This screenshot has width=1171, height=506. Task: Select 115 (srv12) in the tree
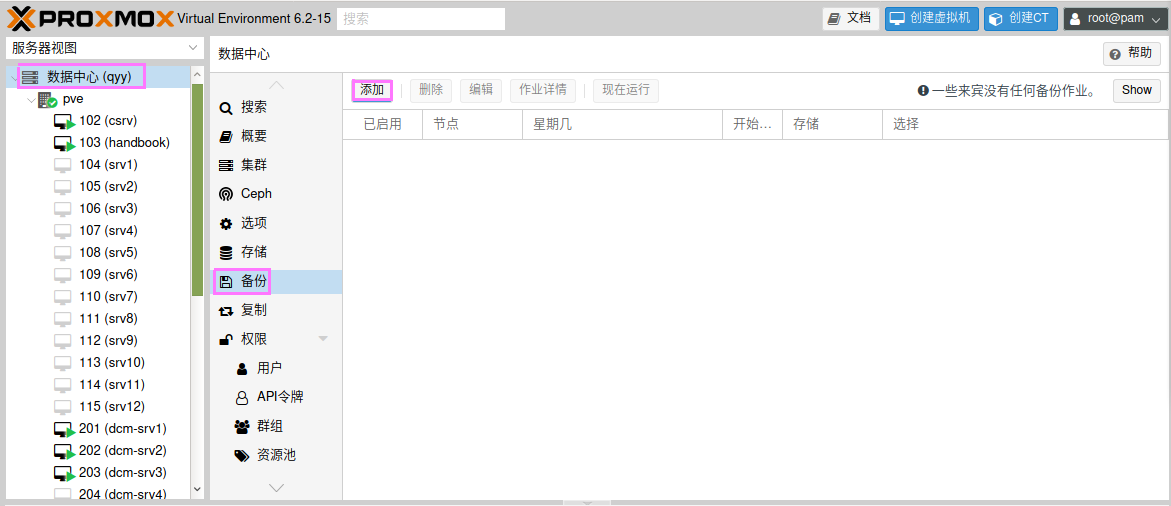click(x=112, y=407)
